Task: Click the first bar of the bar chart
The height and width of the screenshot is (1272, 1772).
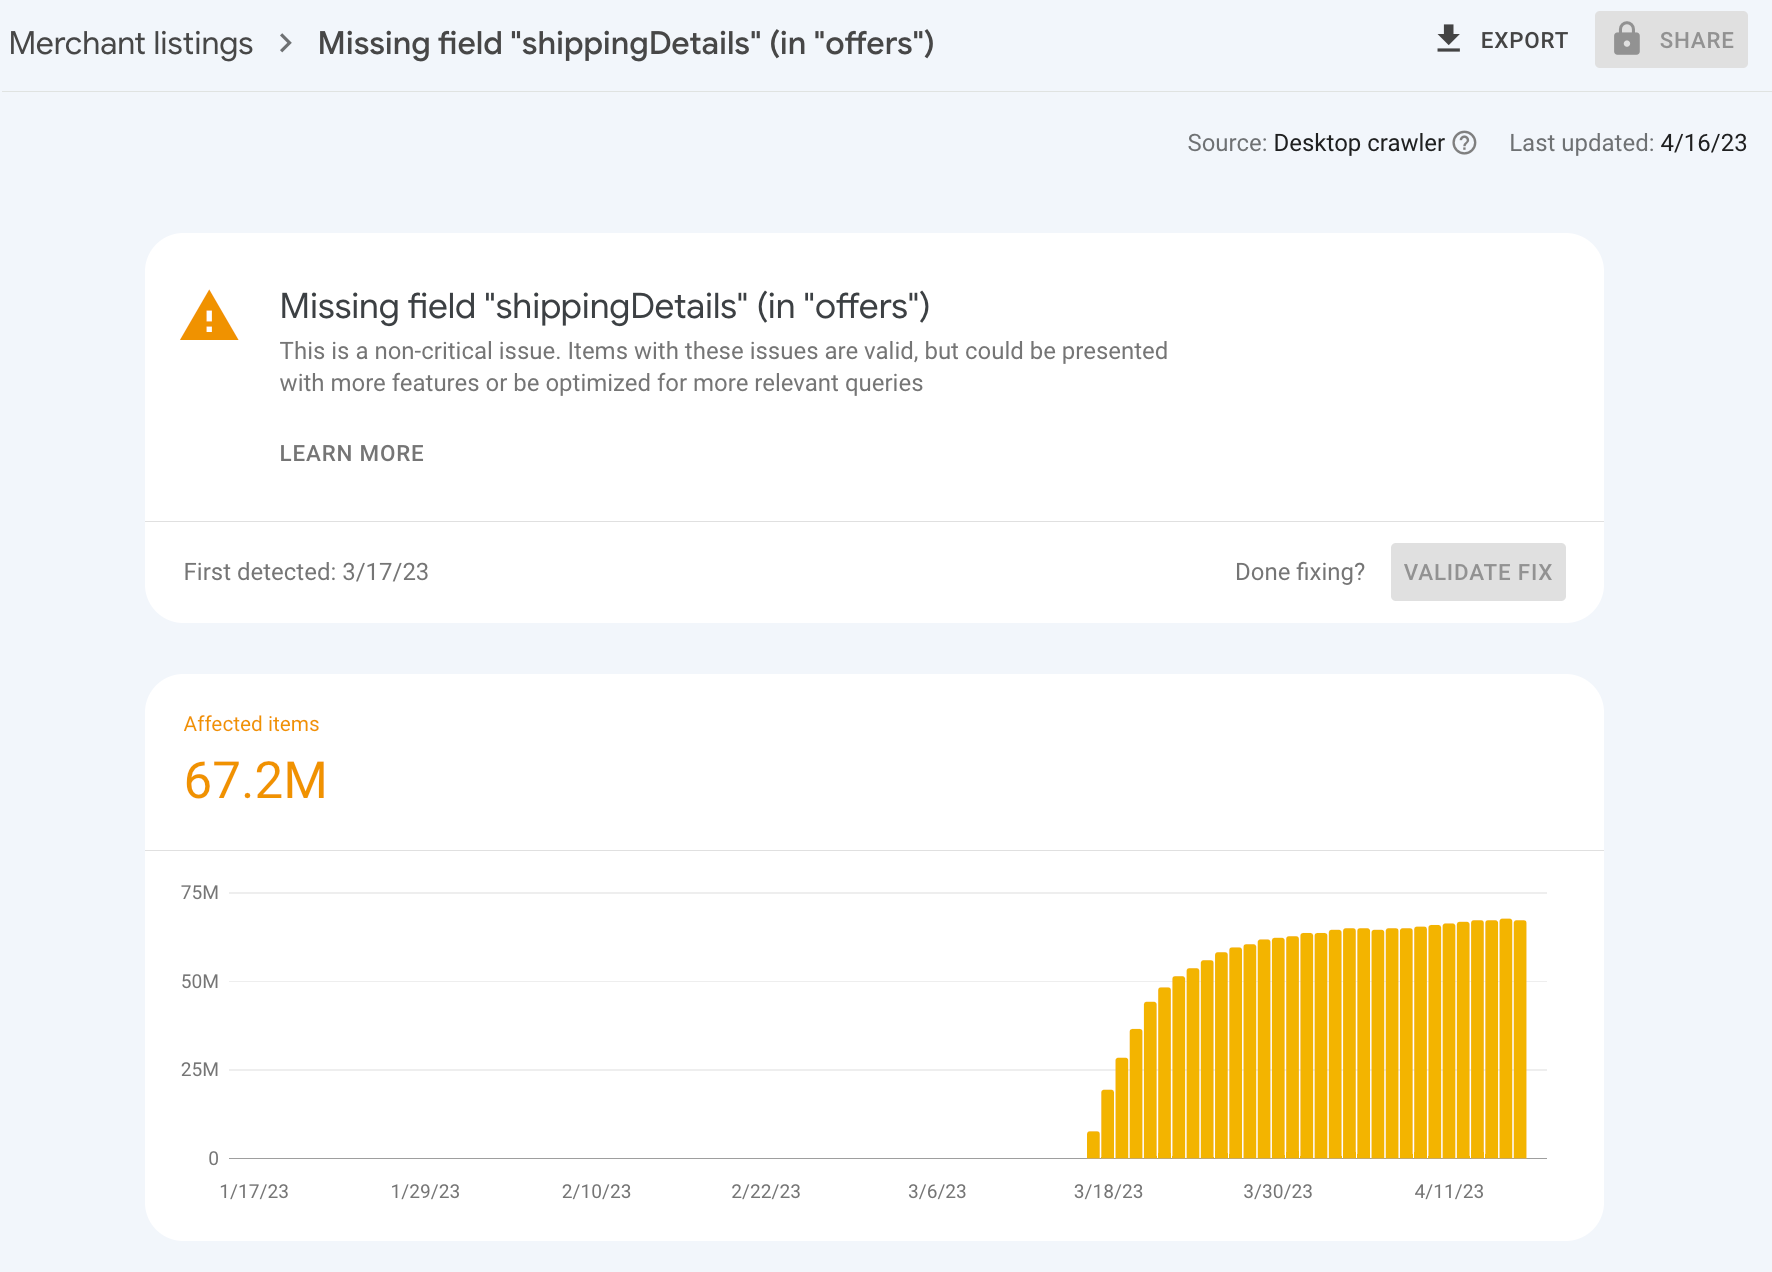Action: [x=1094, y=1145]
